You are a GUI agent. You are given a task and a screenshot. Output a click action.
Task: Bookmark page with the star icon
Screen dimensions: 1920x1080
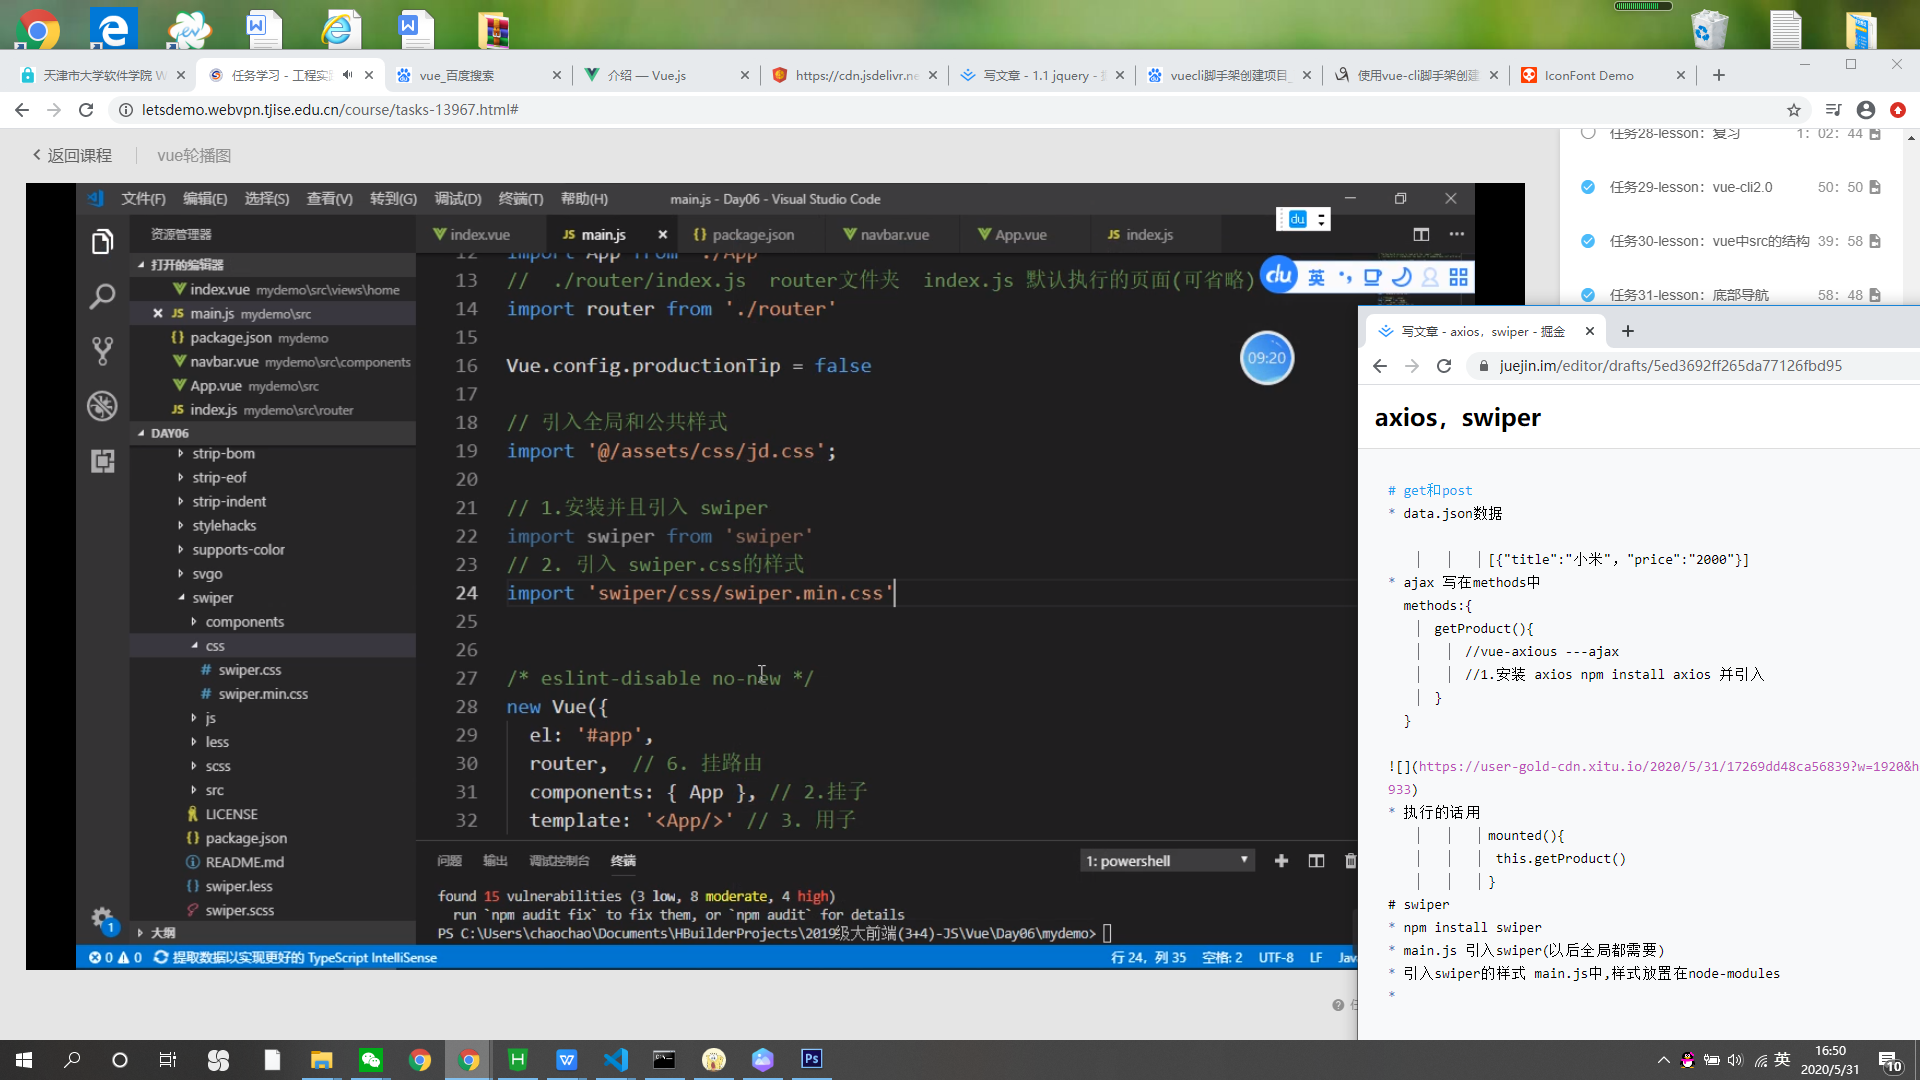tap(1794, 110)
